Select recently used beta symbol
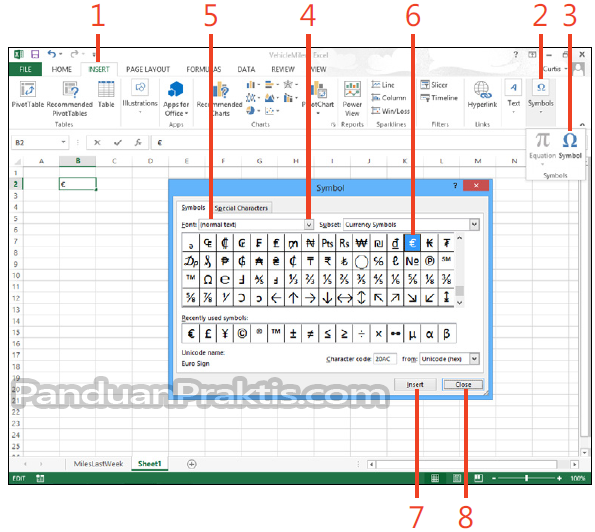The width and height of the screenshot is (595, 532). point(447,334)
